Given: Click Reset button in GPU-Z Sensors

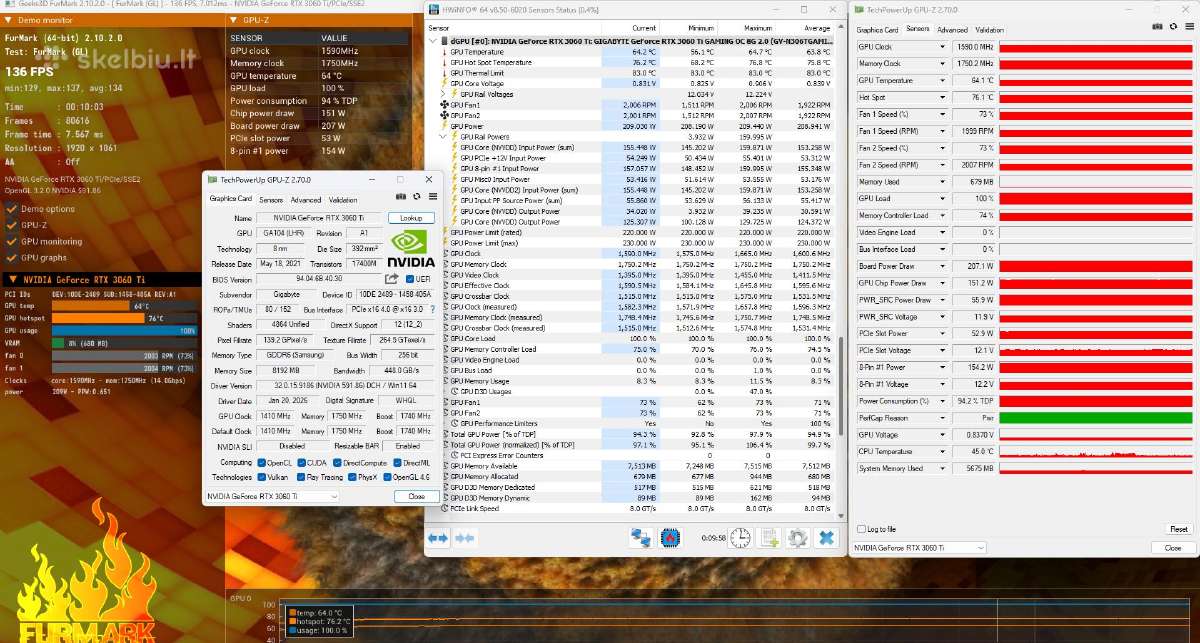Looking at the screenshot, I should (x=1179, y=529).
